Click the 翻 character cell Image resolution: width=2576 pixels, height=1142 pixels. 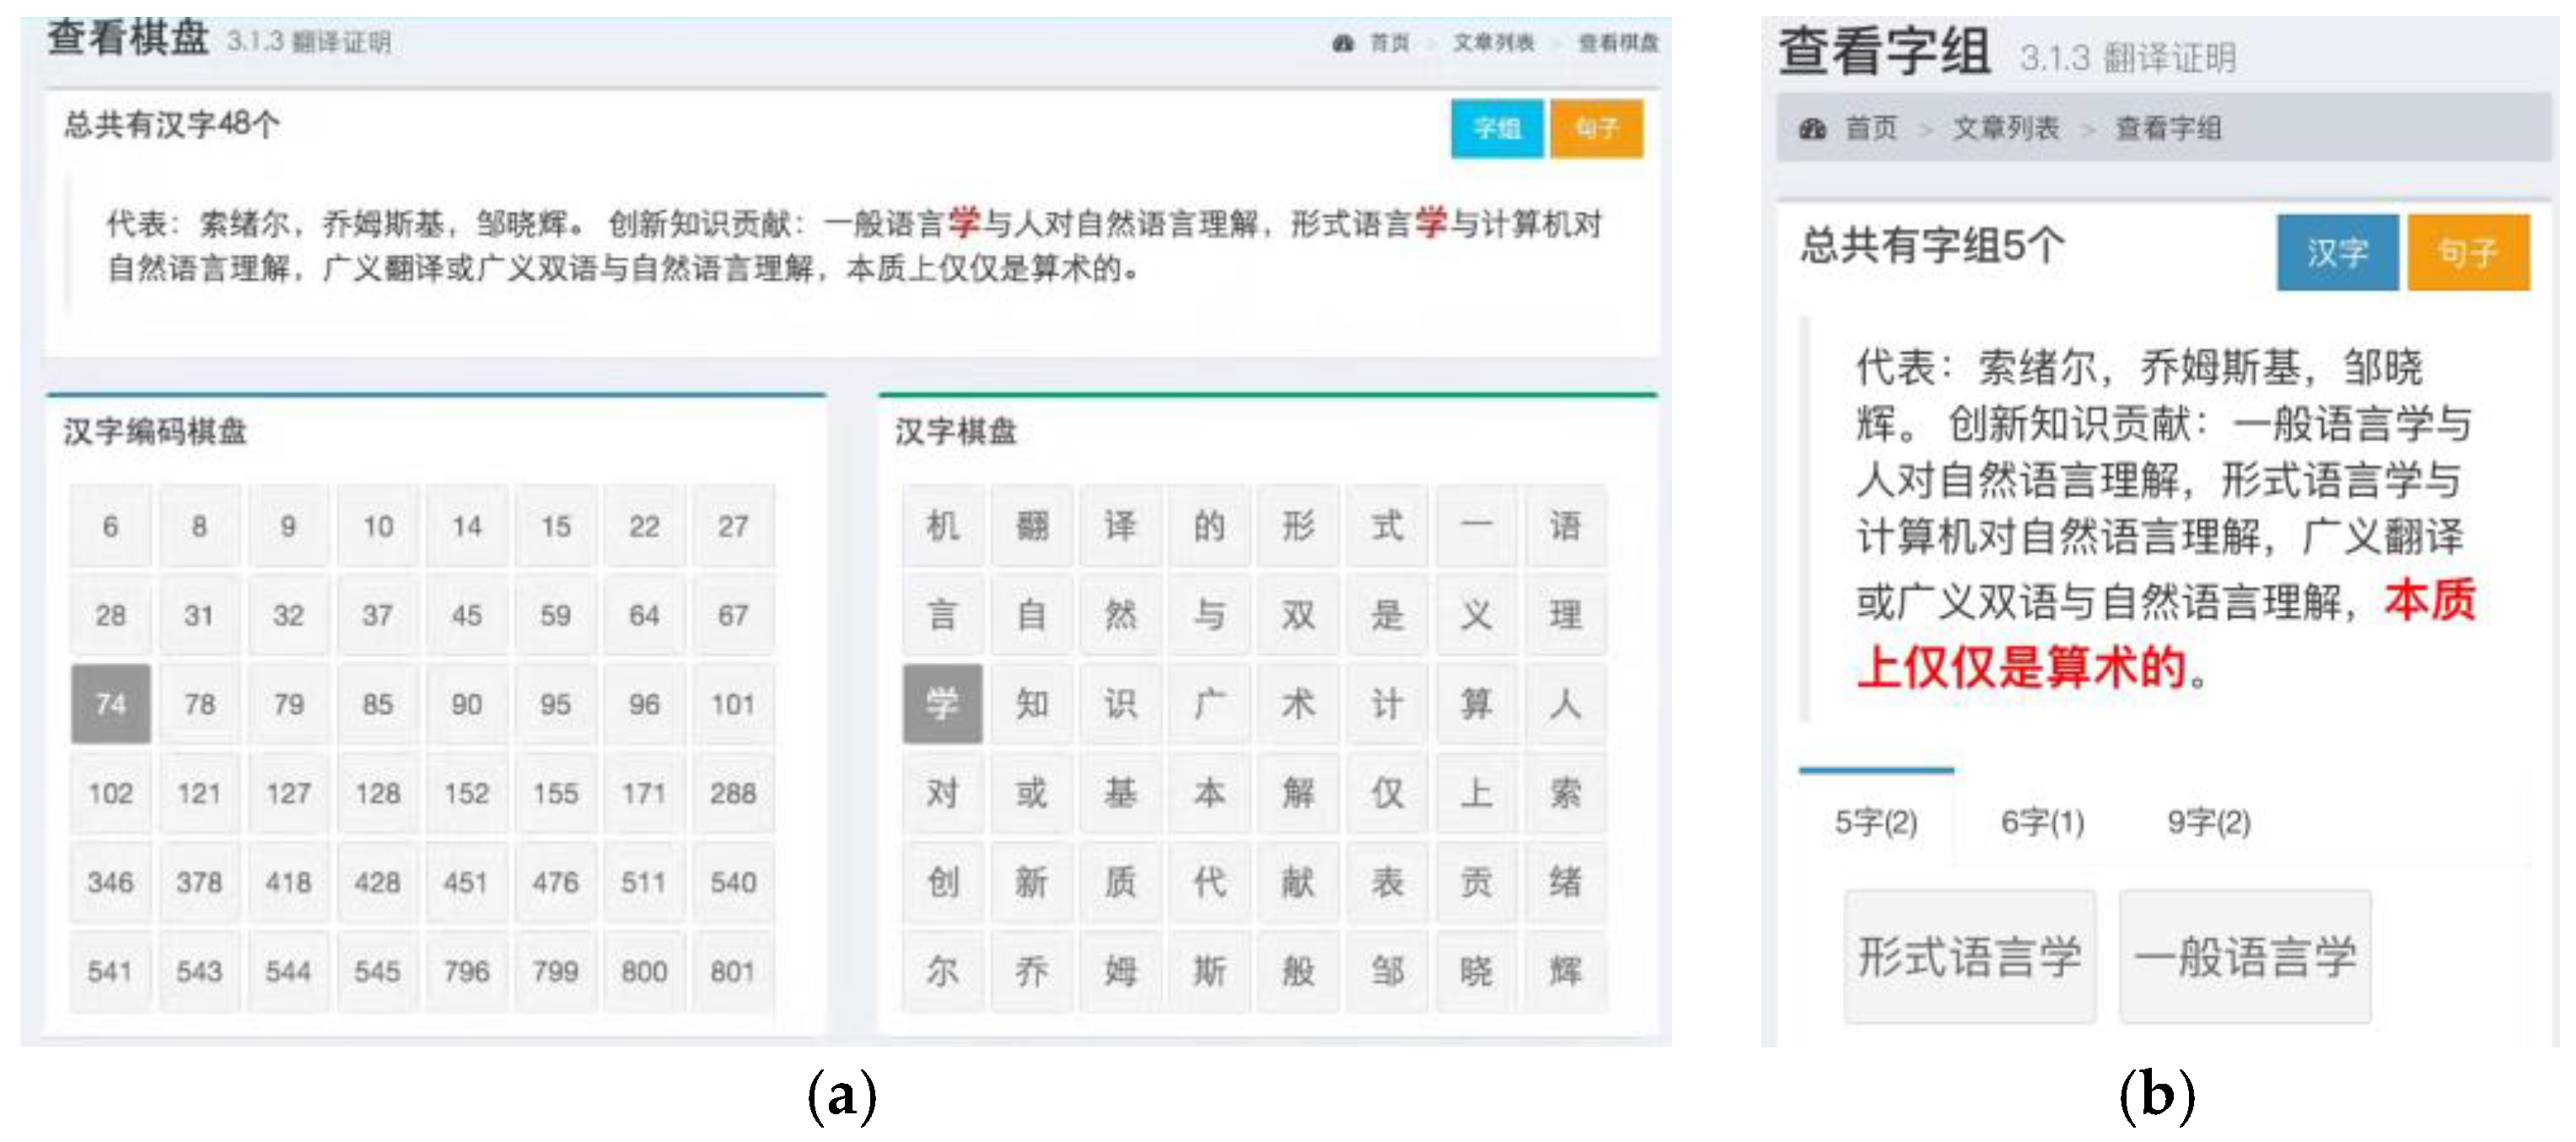tap(1031, 526)
